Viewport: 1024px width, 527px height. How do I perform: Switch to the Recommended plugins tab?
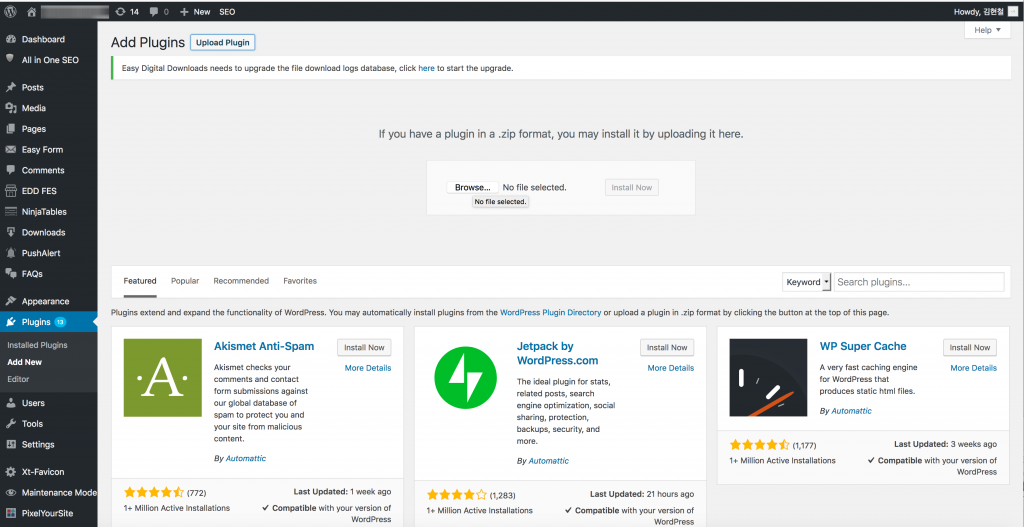click(x=241, y=281)
